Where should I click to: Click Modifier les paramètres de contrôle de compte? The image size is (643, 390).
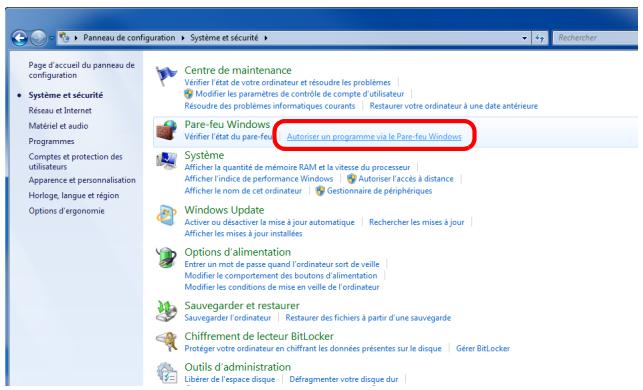click(300, 94)
